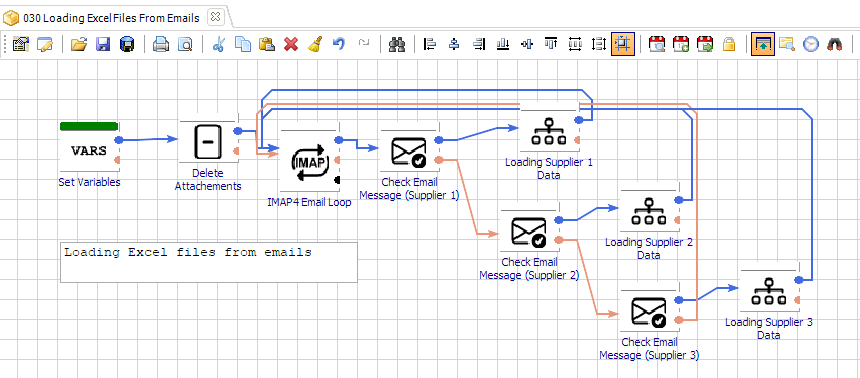The height and width of the screenshot is (378, 860).
Task: Open a package with folder icon
Action: (x=79, y=44)
